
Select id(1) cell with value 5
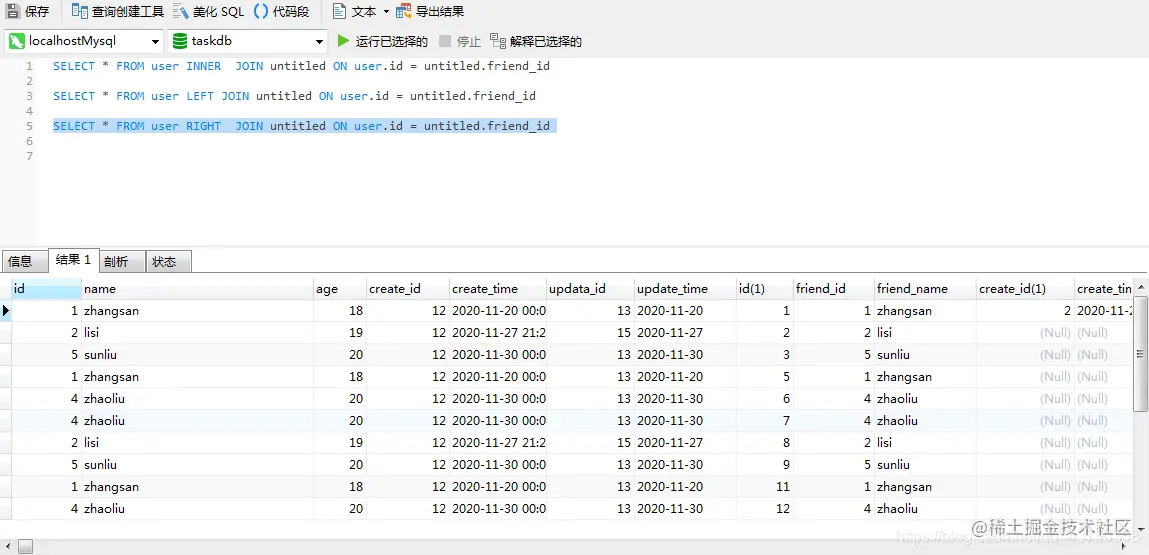tap(765, 377)
